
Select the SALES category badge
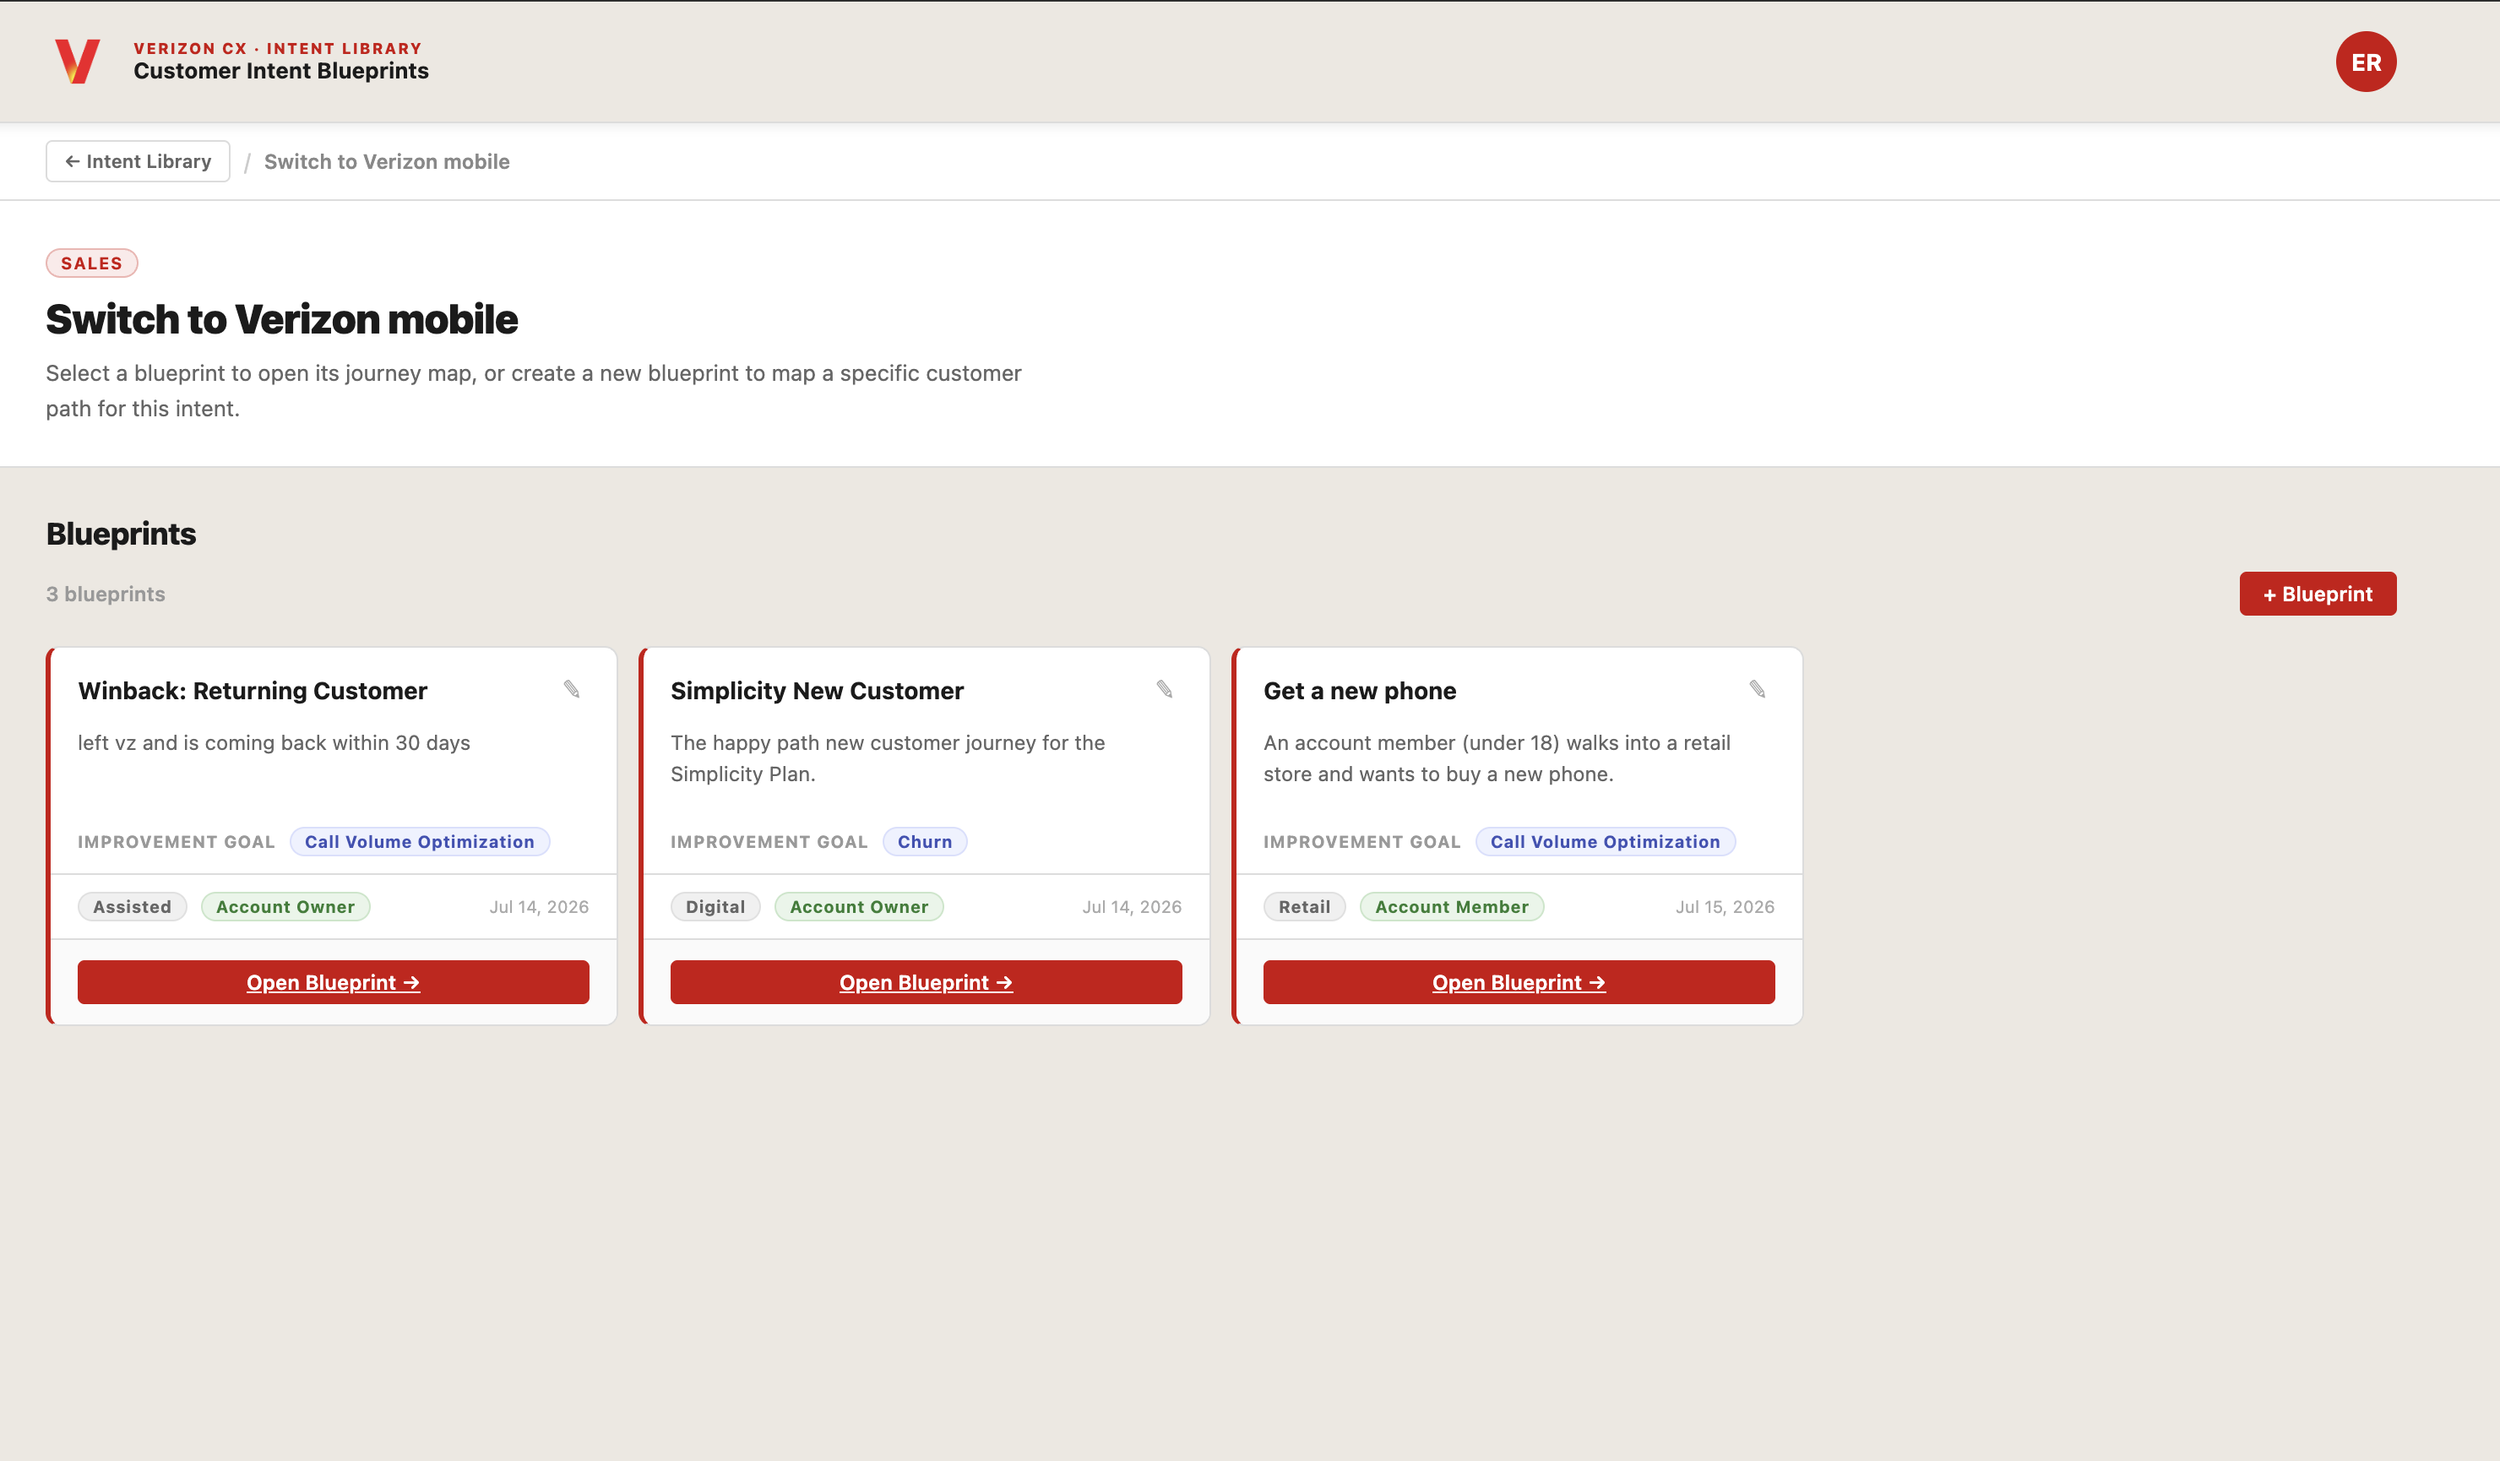[92, 263]
